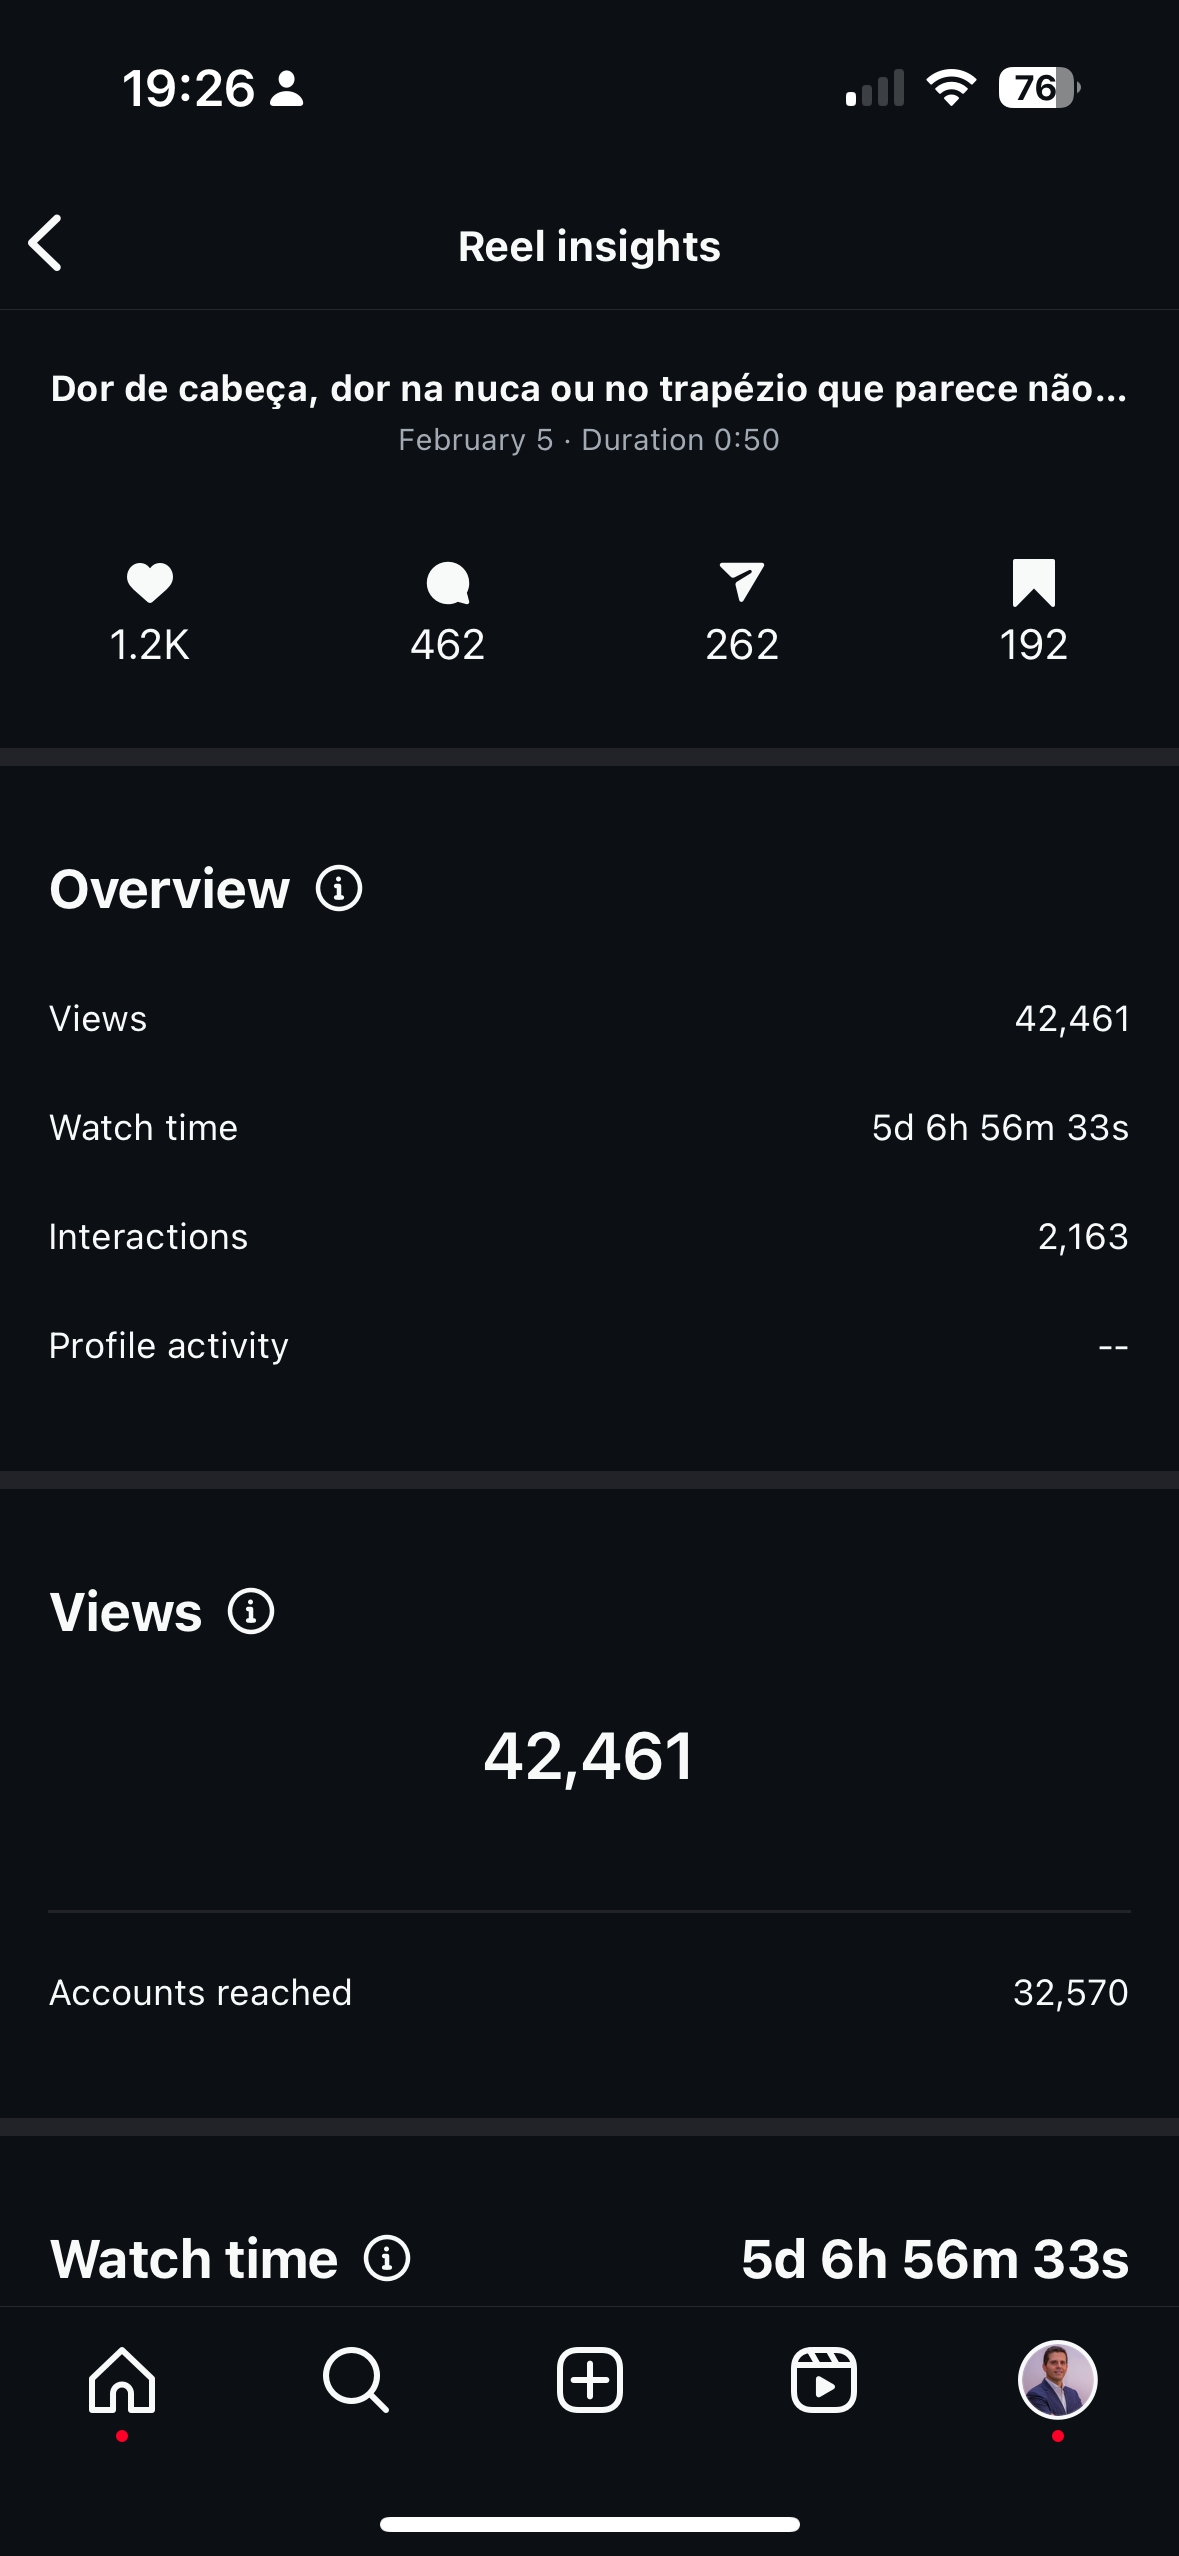Open the Overview info icon
Image resolution: width=1179 pixels, height=2556 pixels.
[339, 888]
